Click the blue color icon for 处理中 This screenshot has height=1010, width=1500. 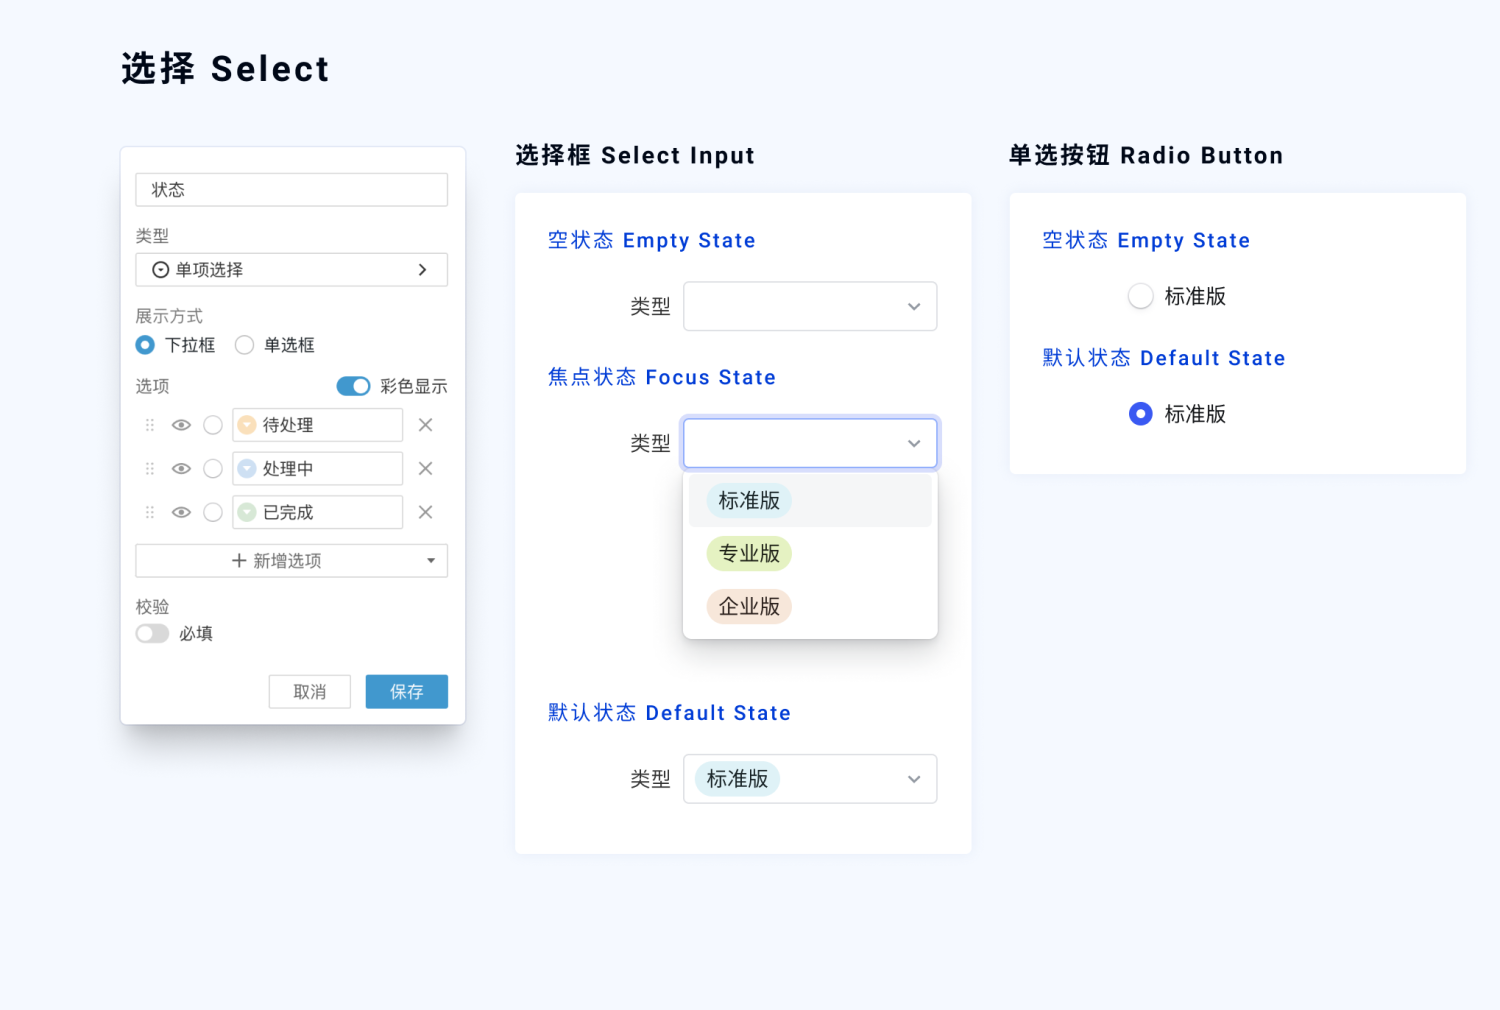pos(247,469)
